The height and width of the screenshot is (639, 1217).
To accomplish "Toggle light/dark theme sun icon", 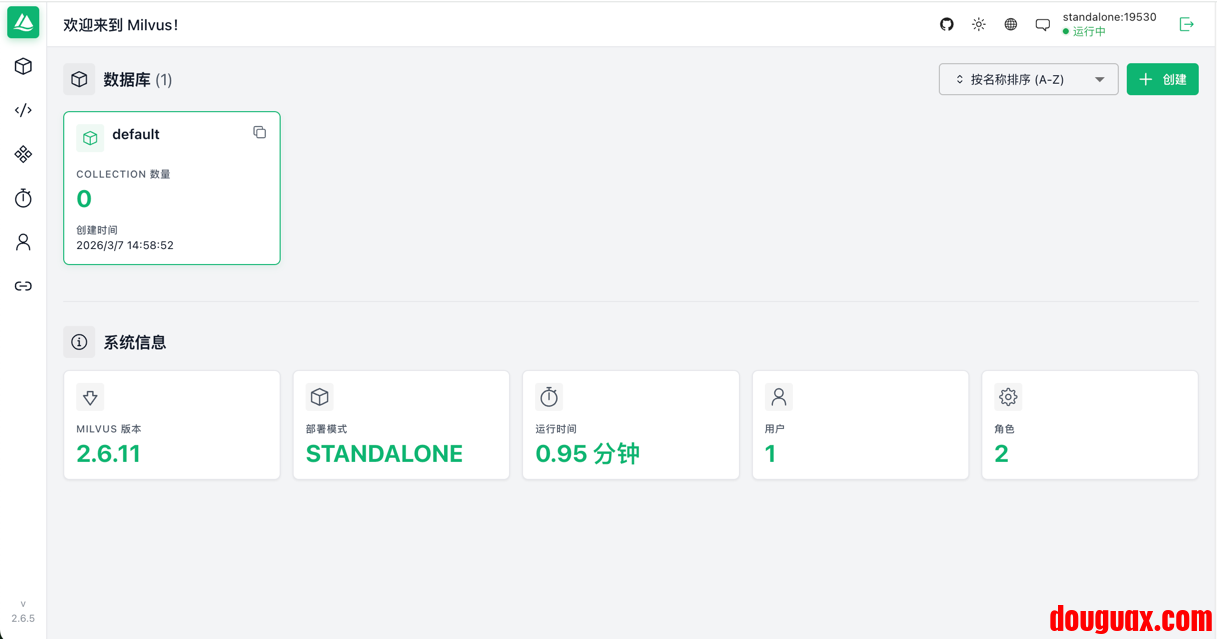I will point(979,24).
